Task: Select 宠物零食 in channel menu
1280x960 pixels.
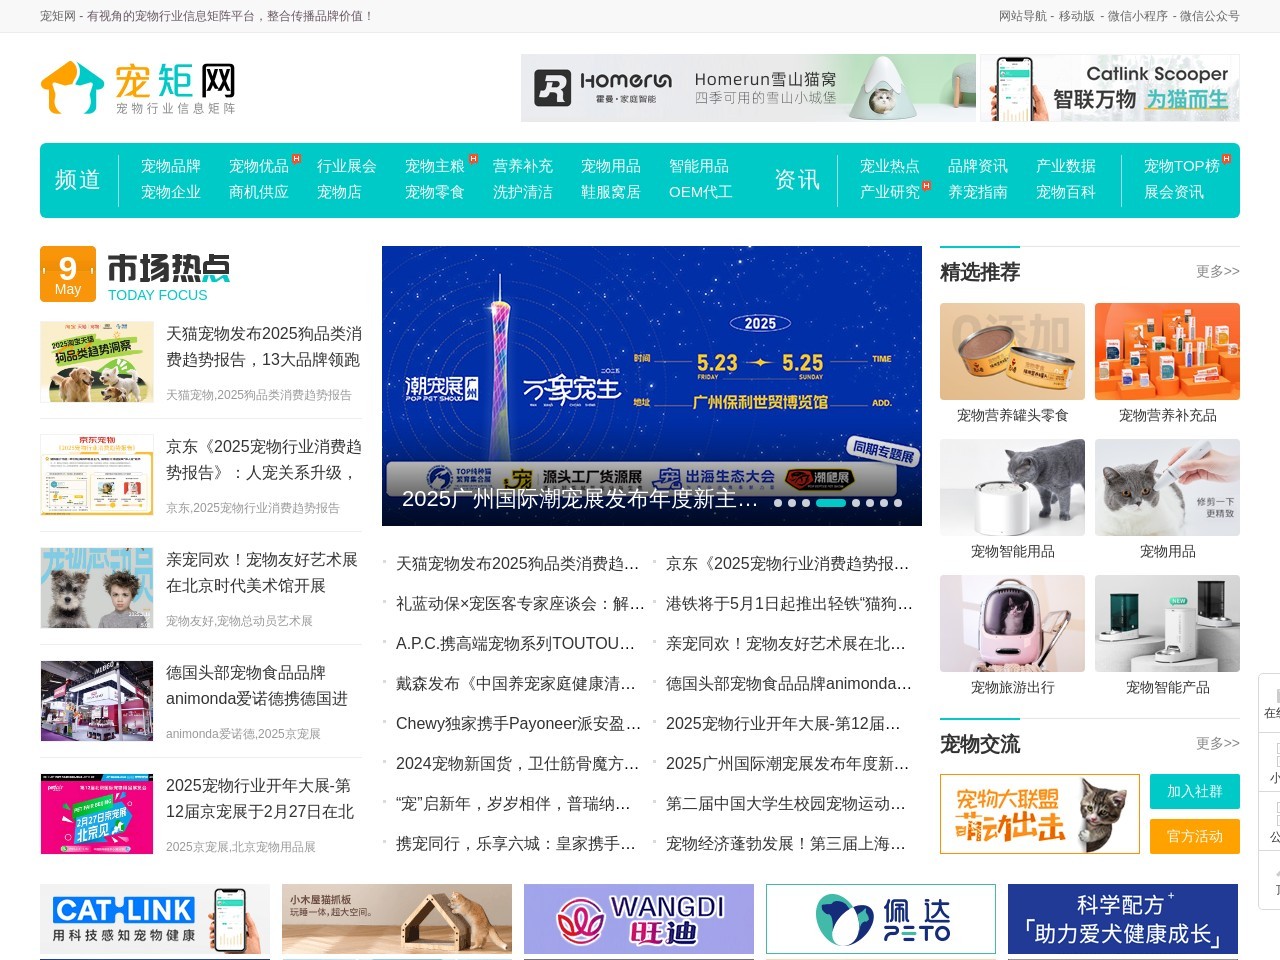Action: pyautogui.click(x=434, y=192)
